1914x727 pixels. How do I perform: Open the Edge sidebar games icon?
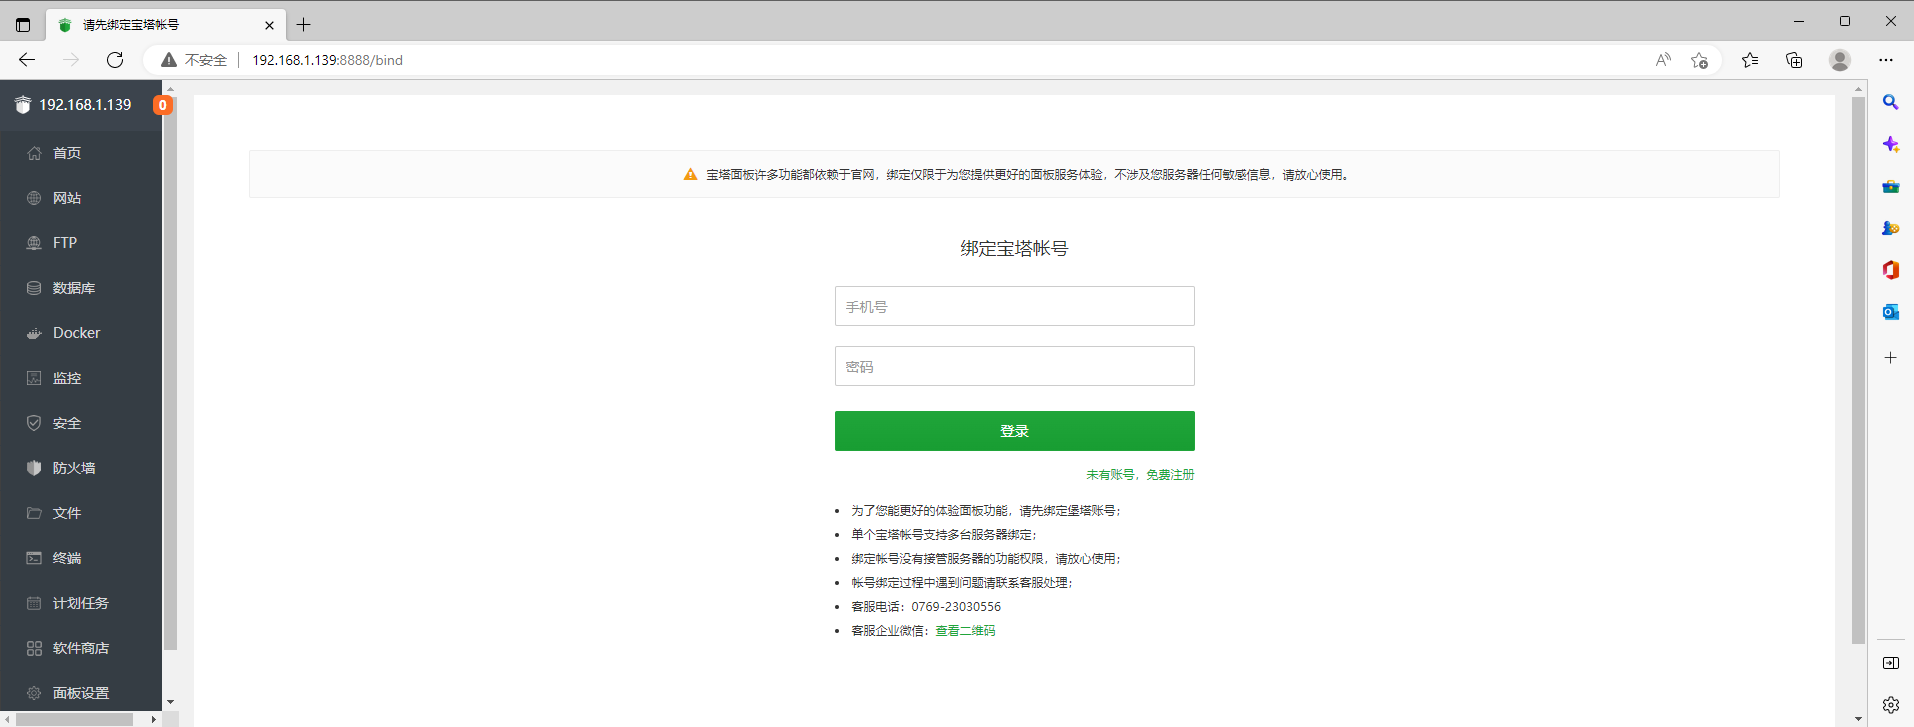coord(1890,228)
